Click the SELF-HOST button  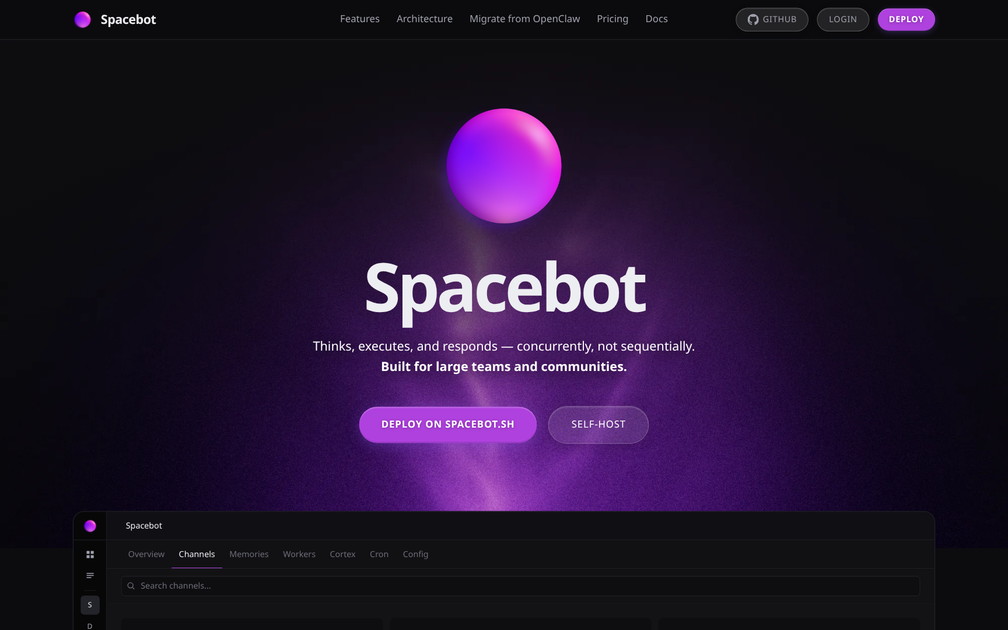click(598, 424)
